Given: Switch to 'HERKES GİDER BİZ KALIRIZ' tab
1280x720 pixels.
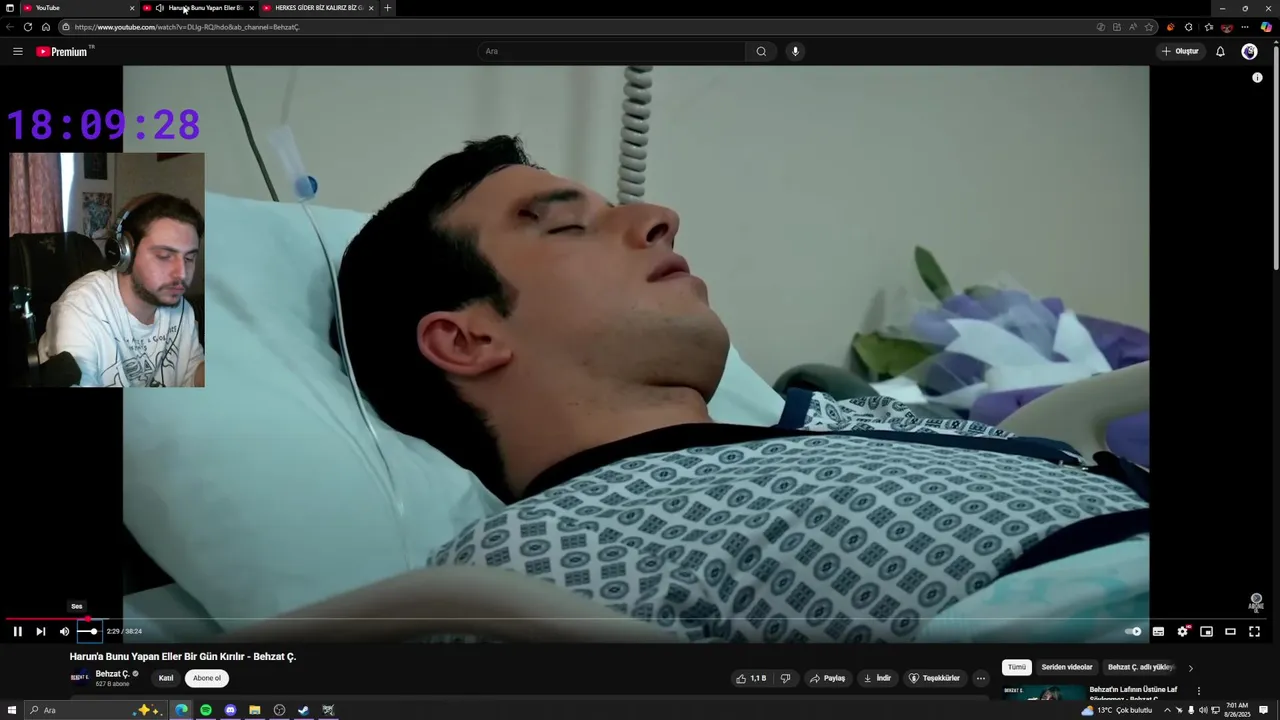Looking at the screenshot, I should (318, 8).
